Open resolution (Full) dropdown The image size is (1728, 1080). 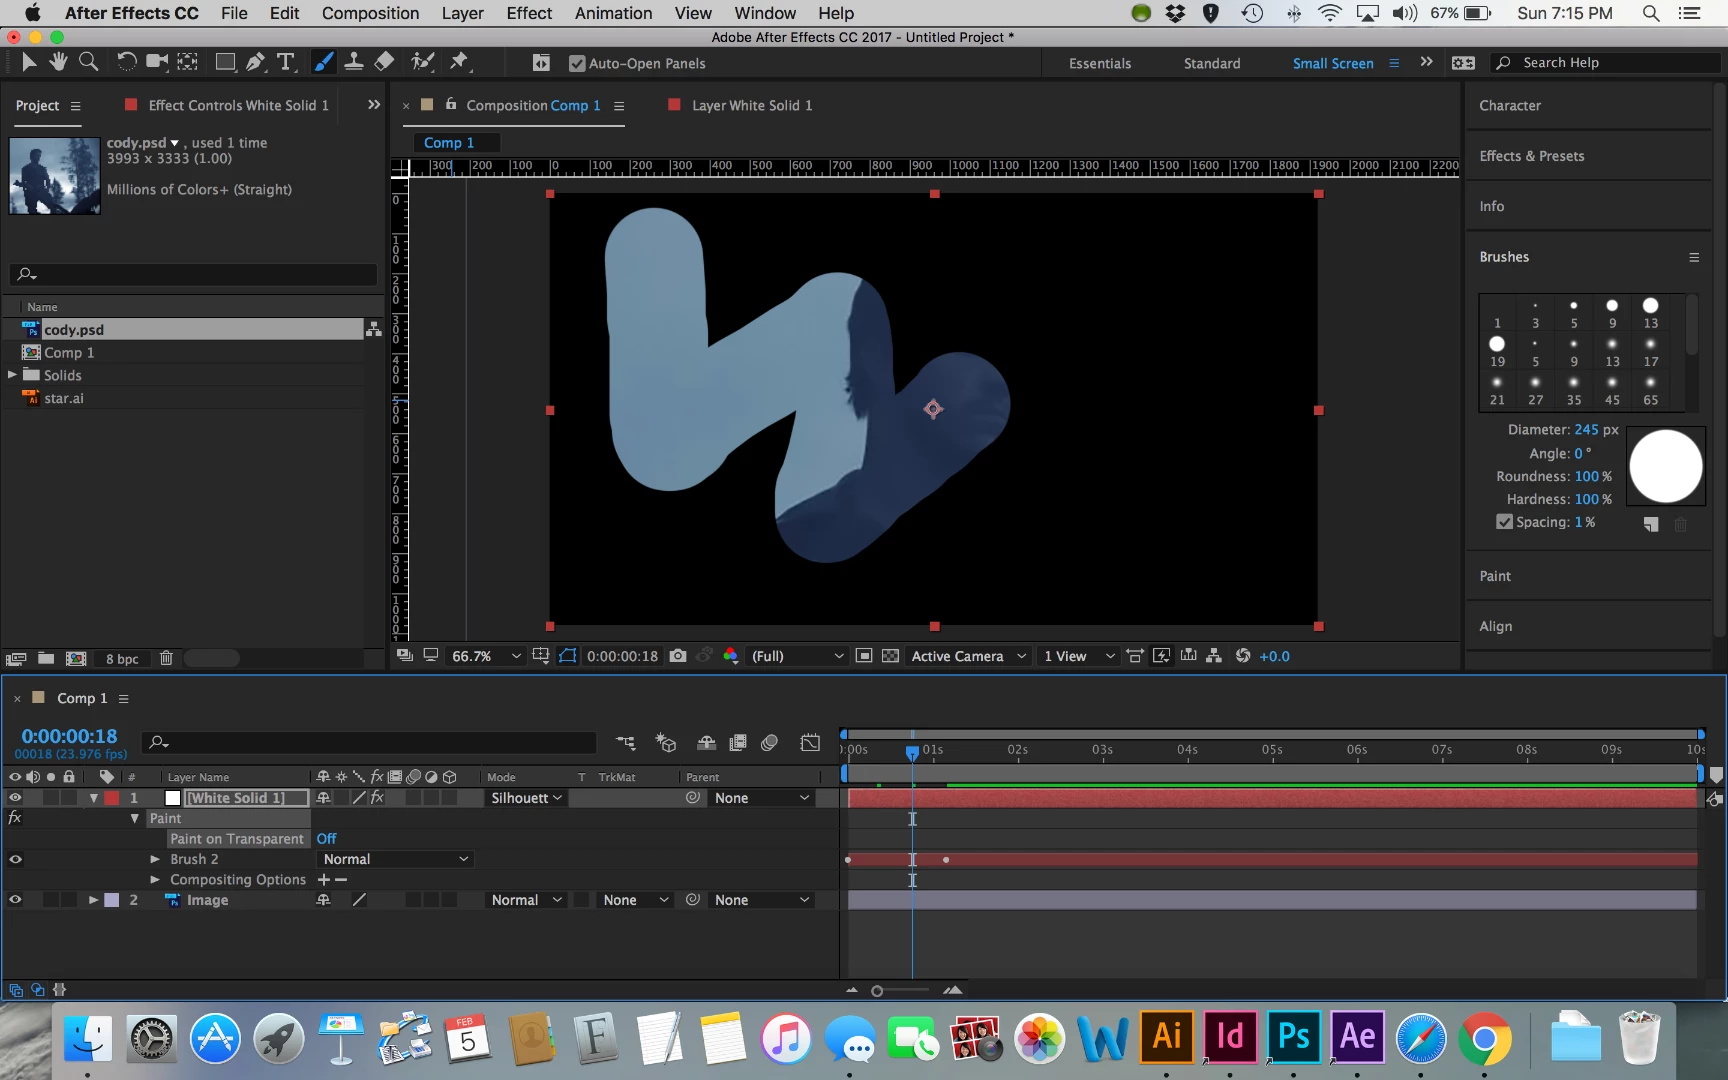tap(797, 656)
